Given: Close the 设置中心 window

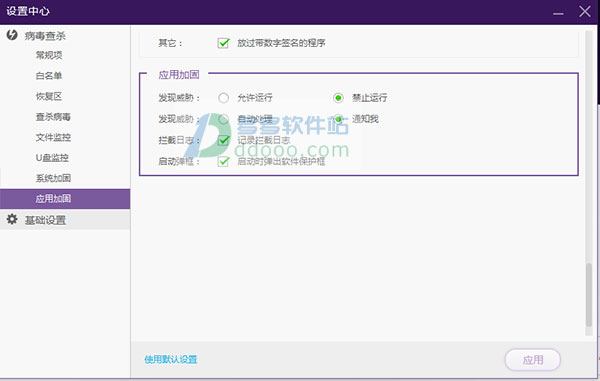Looking at the screenshot, I should [x=585, y=11].
